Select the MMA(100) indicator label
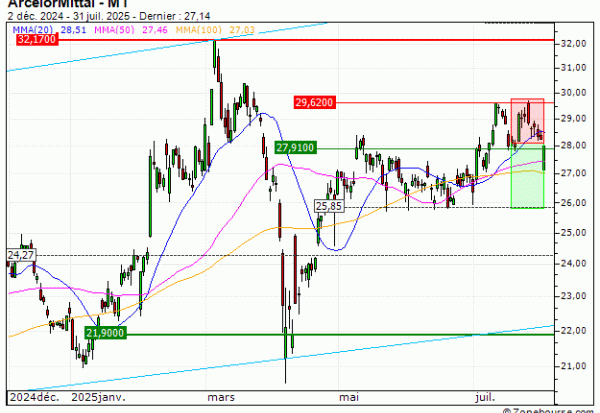The width and height of the screenshot is (600, 413). click(199, 30)
